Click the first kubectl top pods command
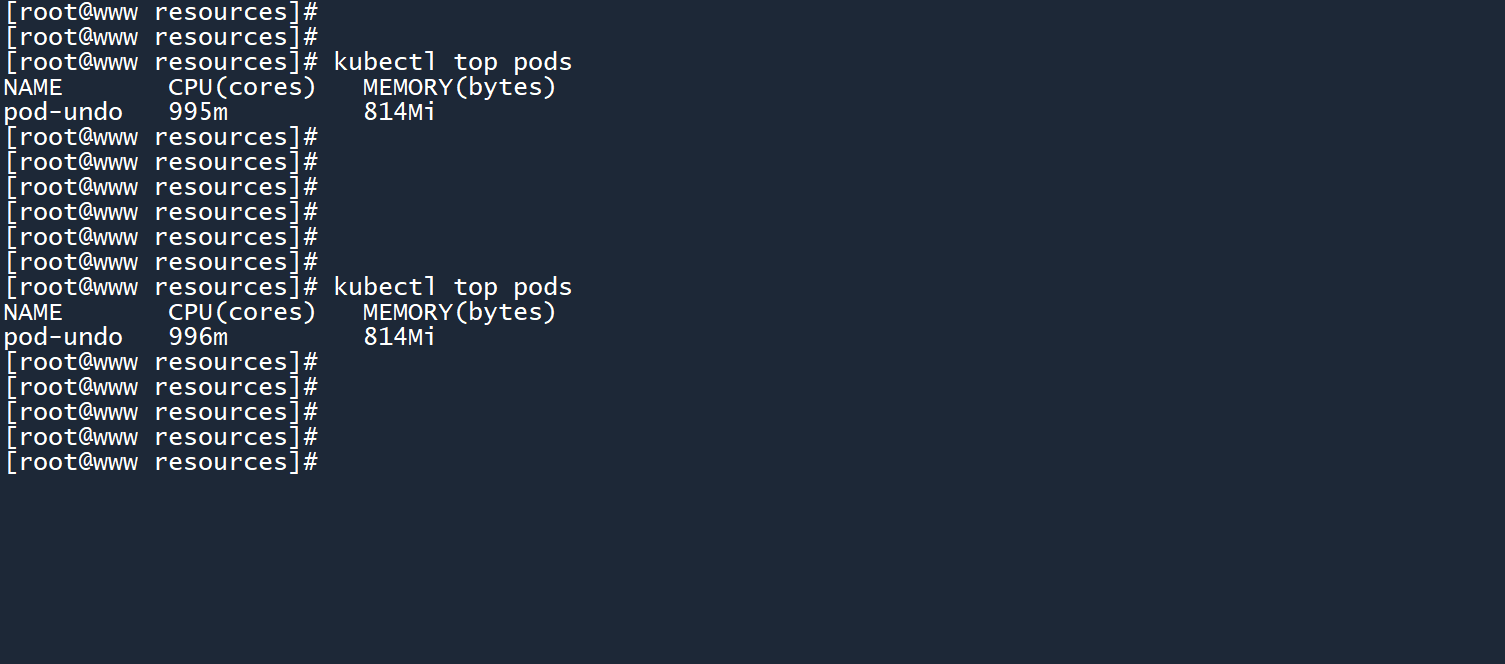 (x=452, y=62)
